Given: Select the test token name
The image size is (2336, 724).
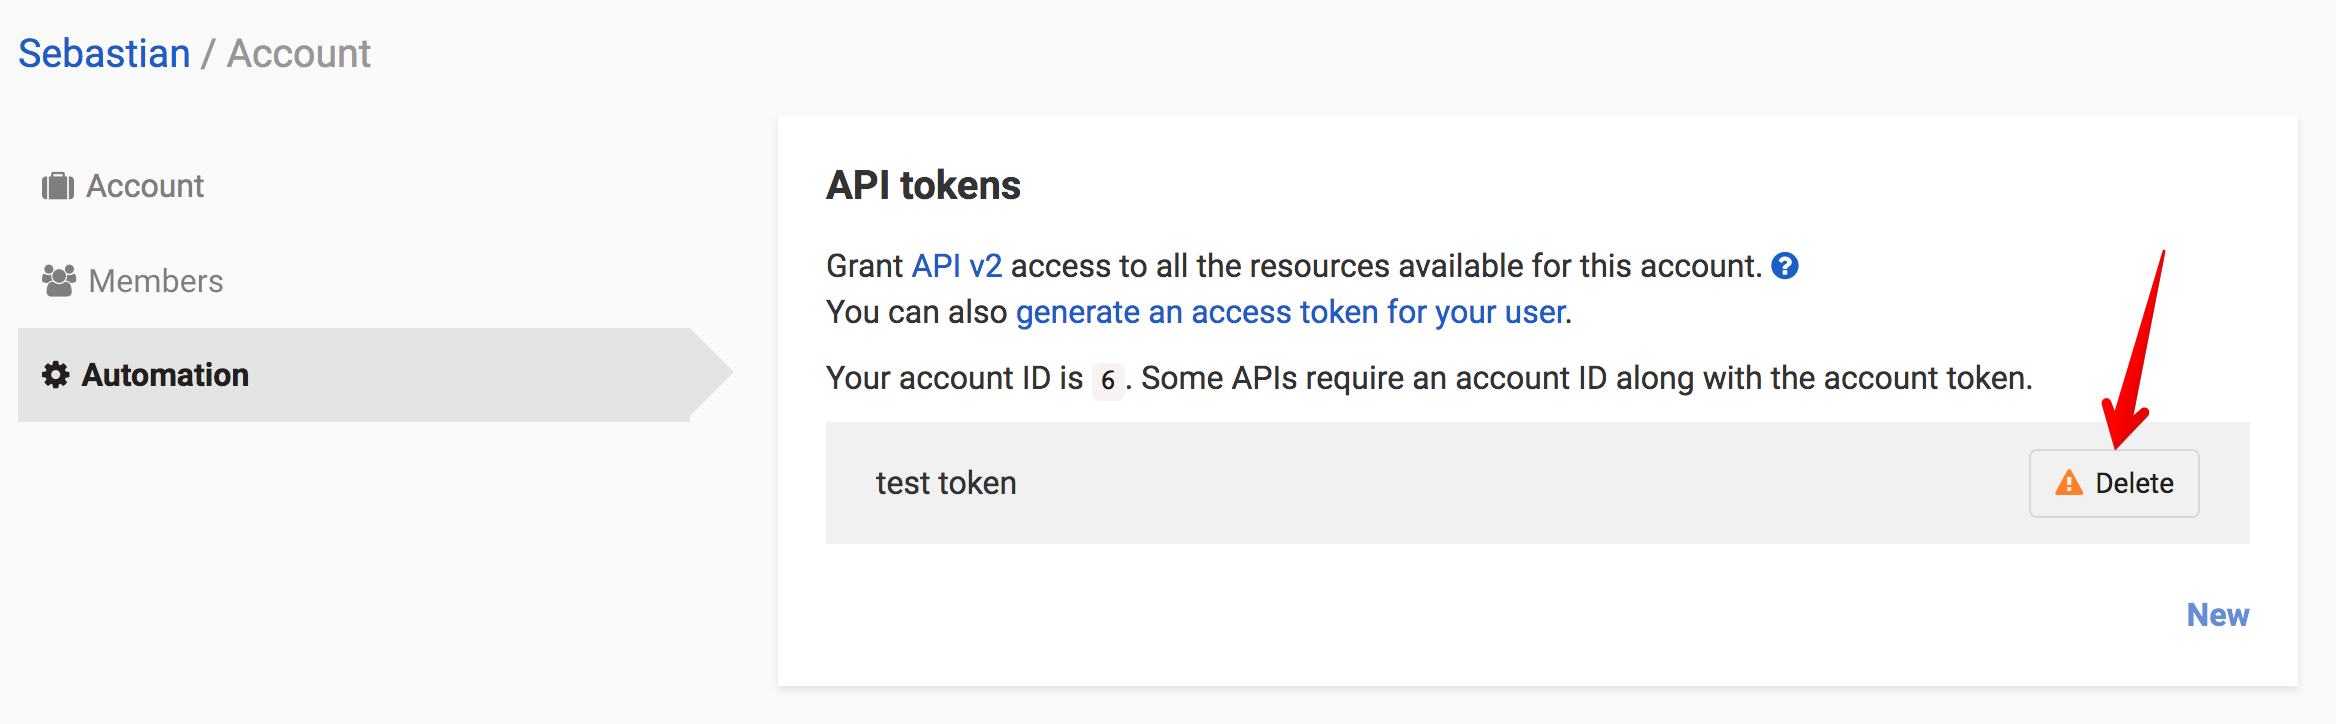Looking at the screenshot, I should click(945, 483).
